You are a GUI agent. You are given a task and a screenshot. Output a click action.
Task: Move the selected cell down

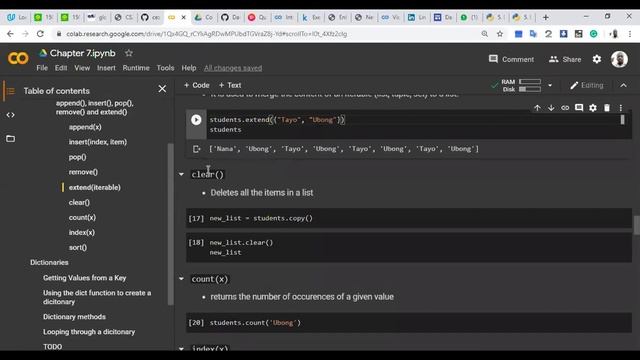point(551,108)
